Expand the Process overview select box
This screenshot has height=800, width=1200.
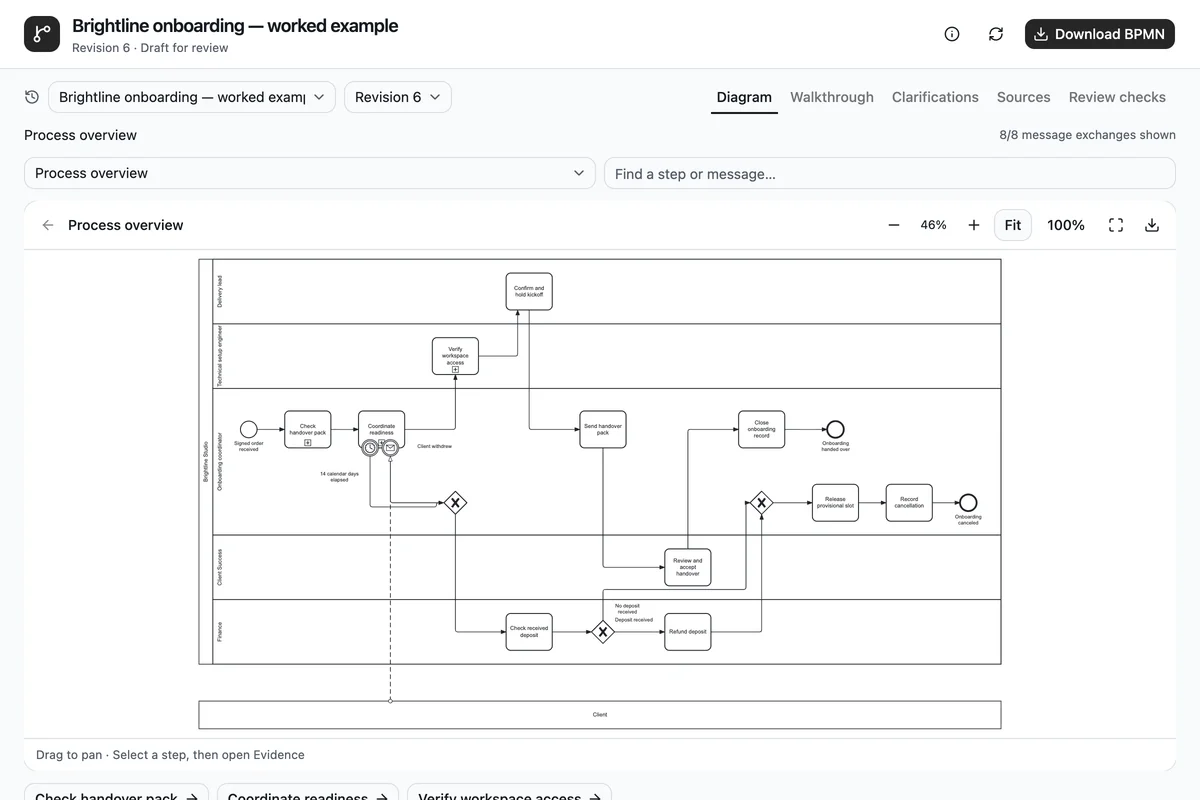(x=310, y=173)
